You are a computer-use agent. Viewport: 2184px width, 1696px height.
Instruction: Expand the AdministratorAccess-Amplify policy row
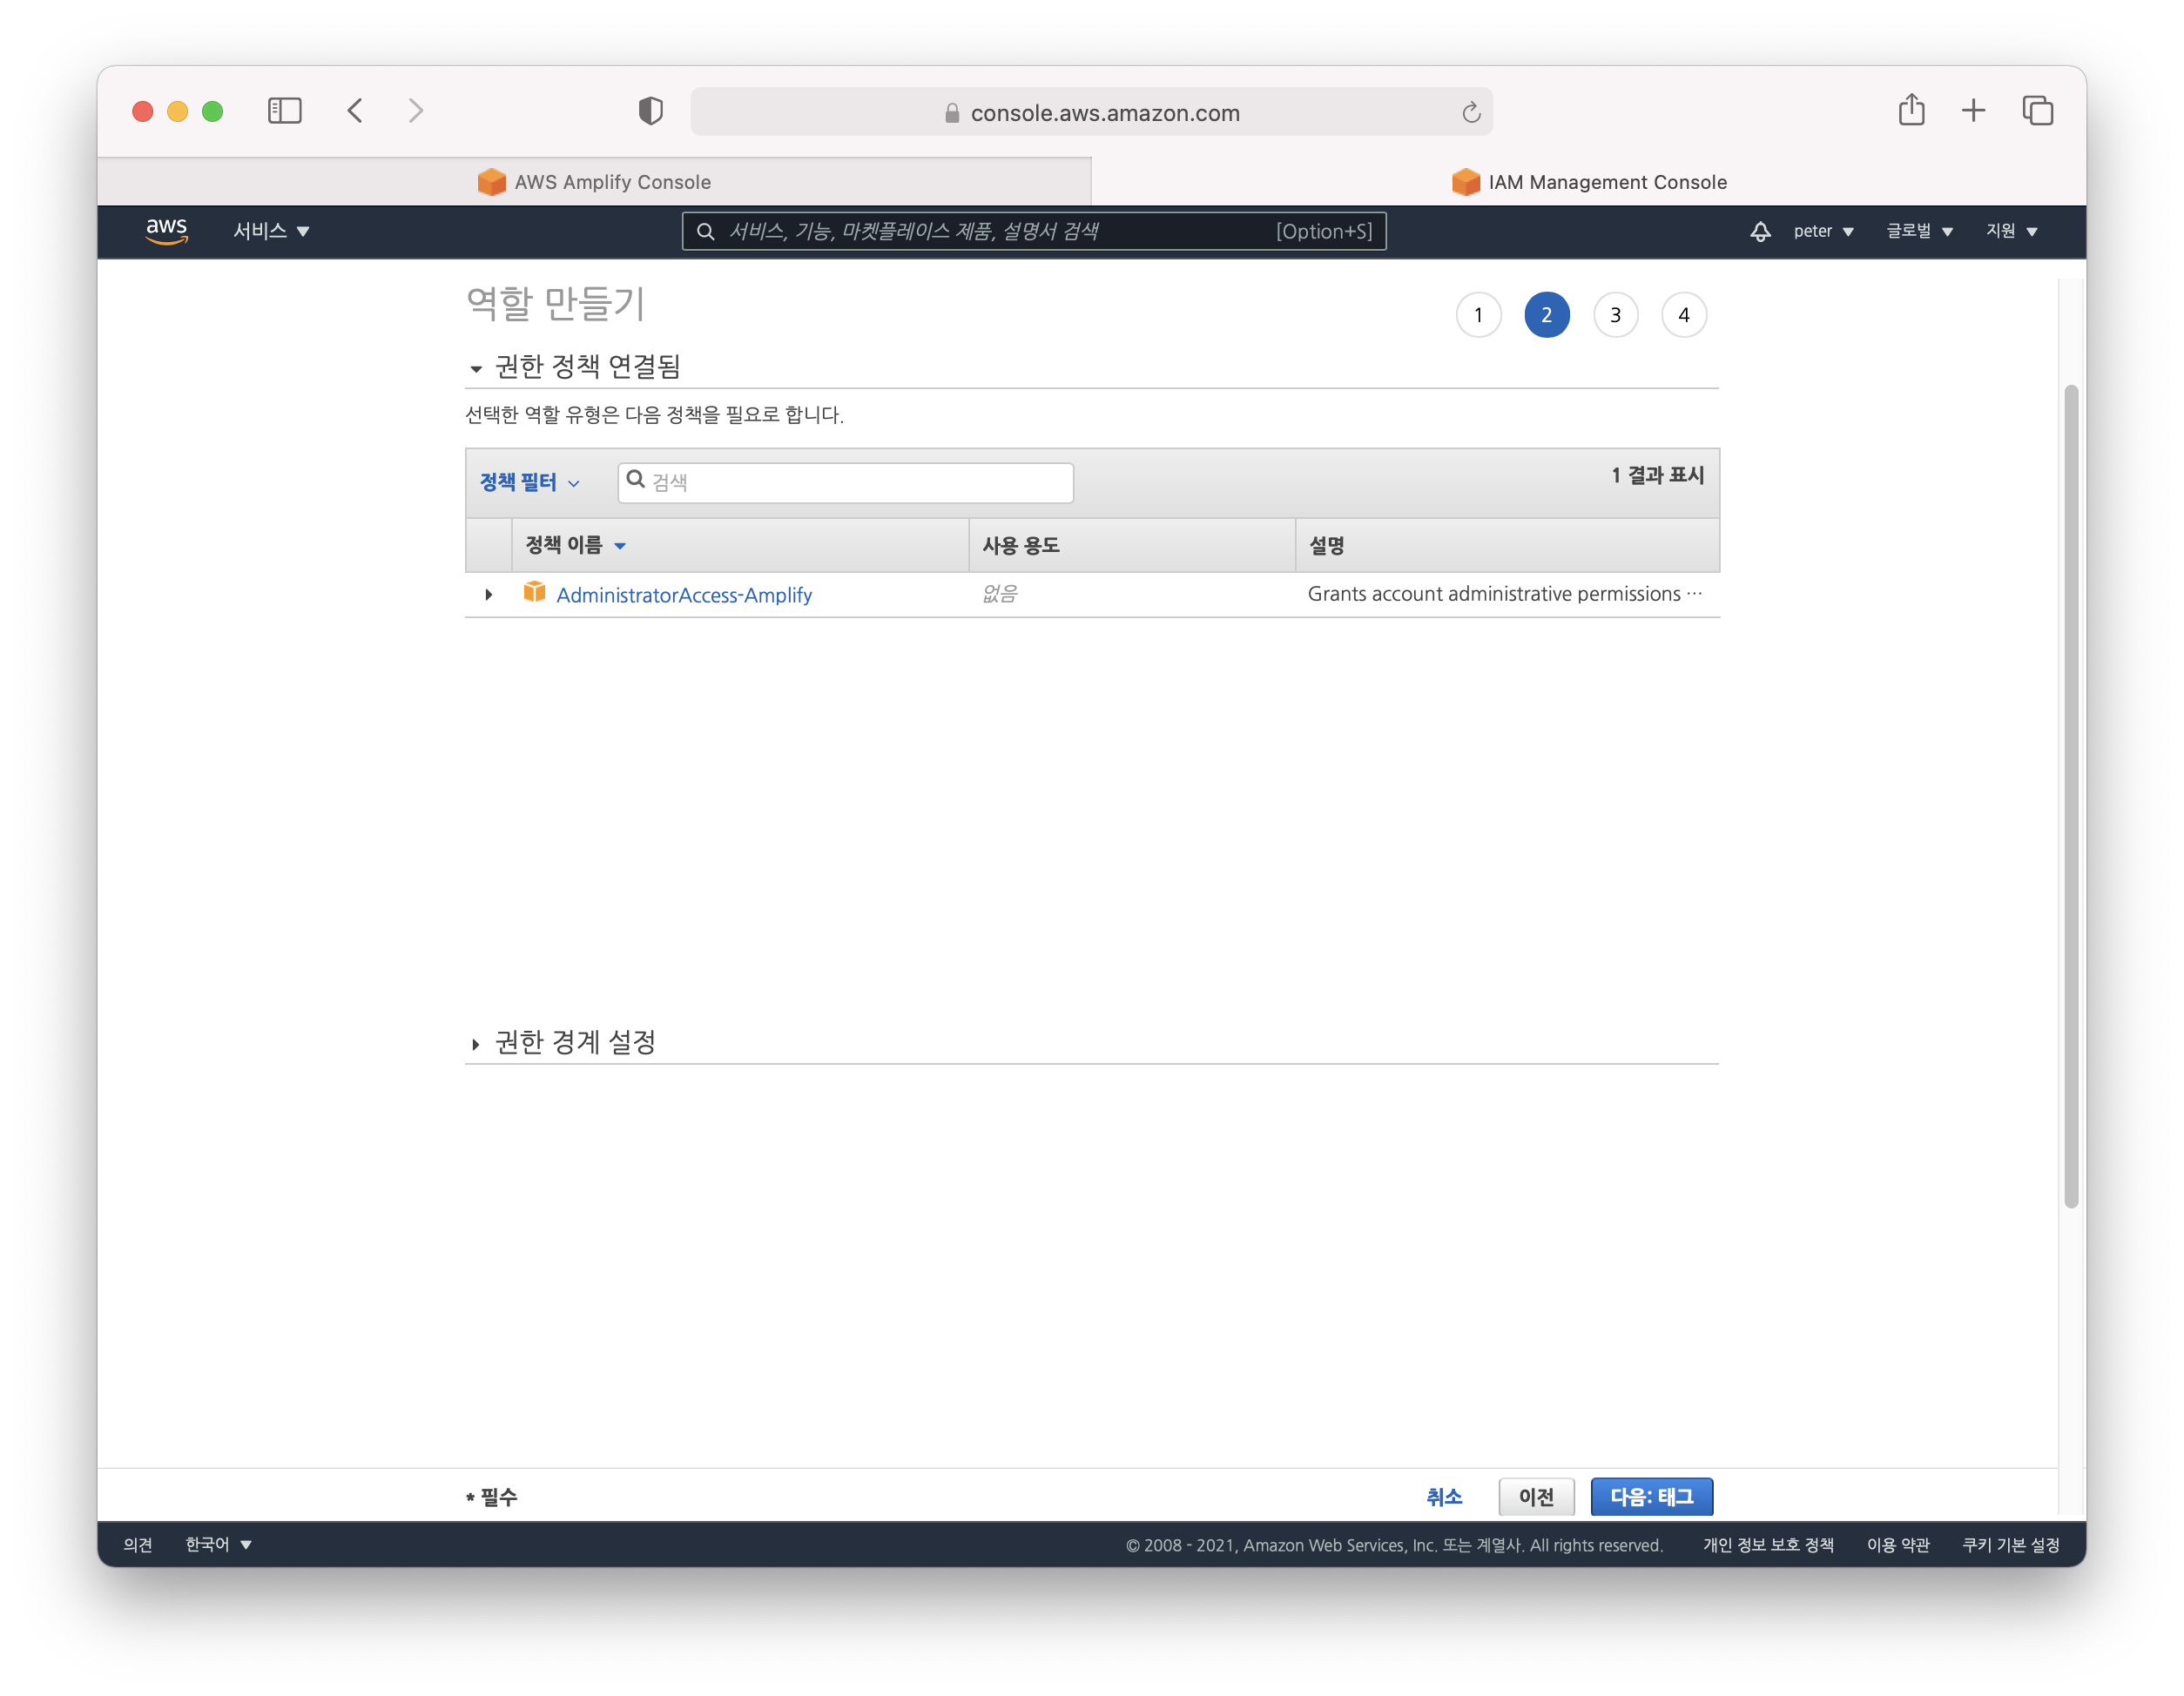click(x=488, y=595)
